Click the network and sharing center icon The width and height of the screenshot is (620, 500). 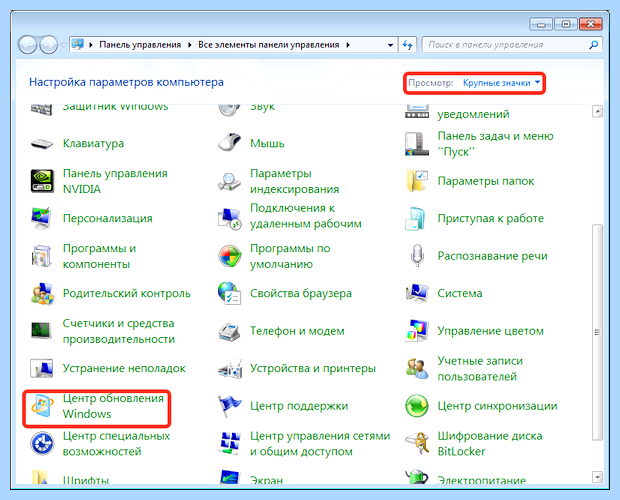[x=230, y=443]
